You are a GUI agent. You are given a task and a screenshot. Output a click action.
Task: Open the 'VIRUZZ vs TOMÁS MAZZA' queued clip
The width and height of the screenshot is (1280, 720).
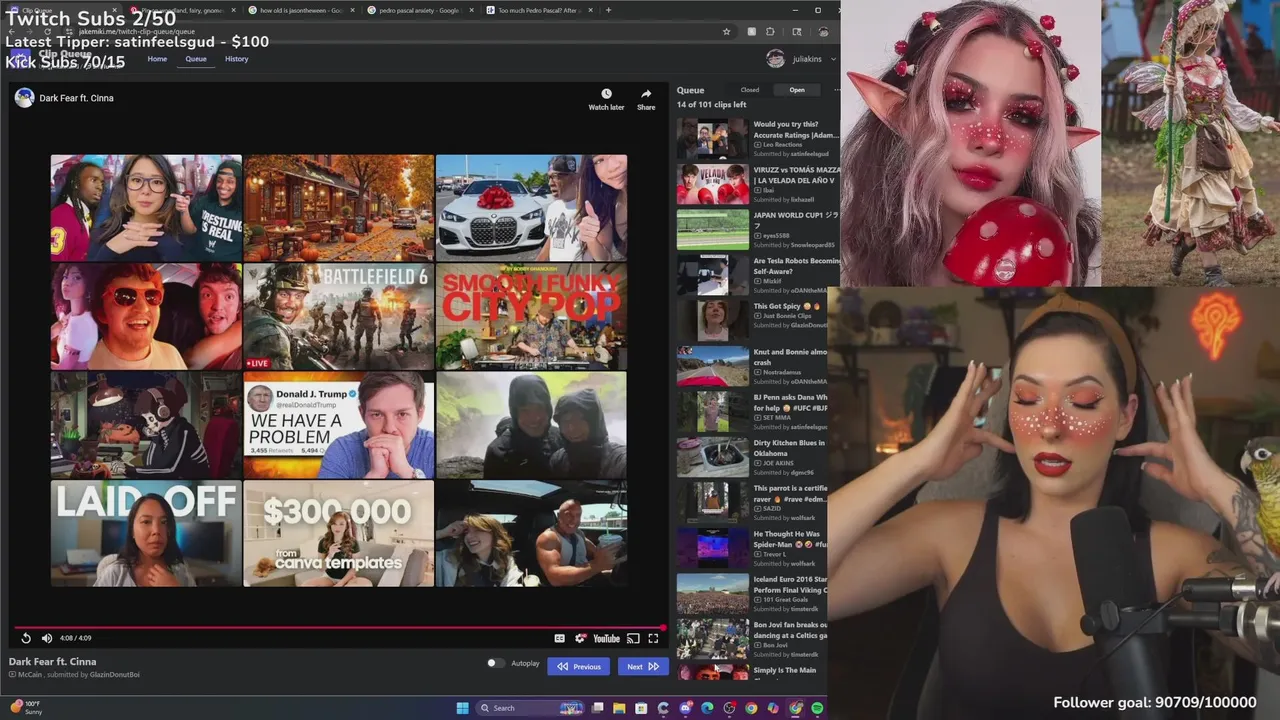758,185
